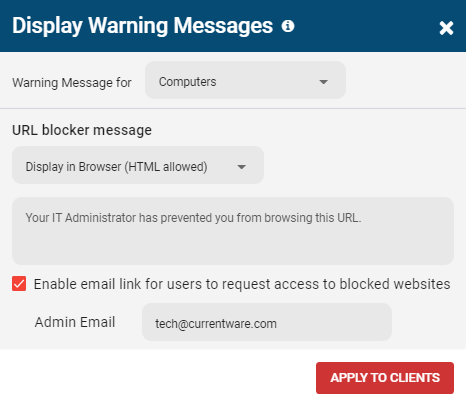
Task: Click empty space below the message text line
Action: [233, 247]
